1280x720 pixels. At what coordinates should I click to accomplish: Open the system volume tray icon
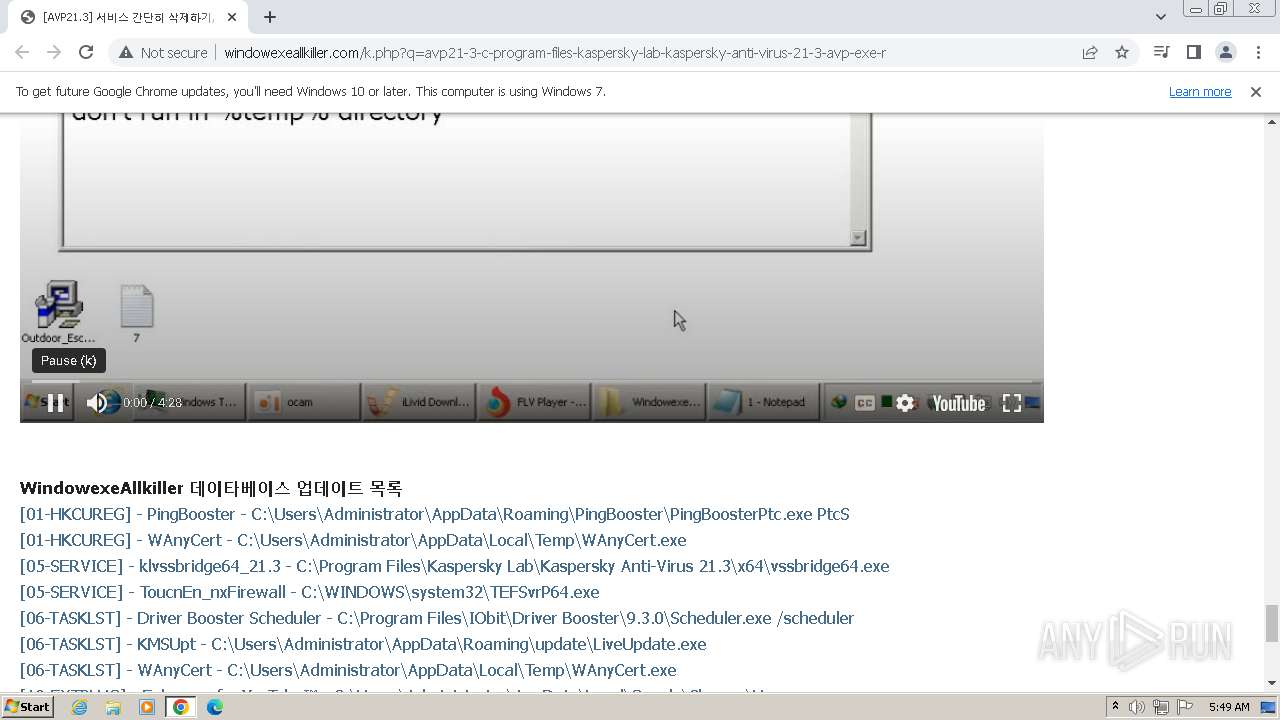[1137, 707]
